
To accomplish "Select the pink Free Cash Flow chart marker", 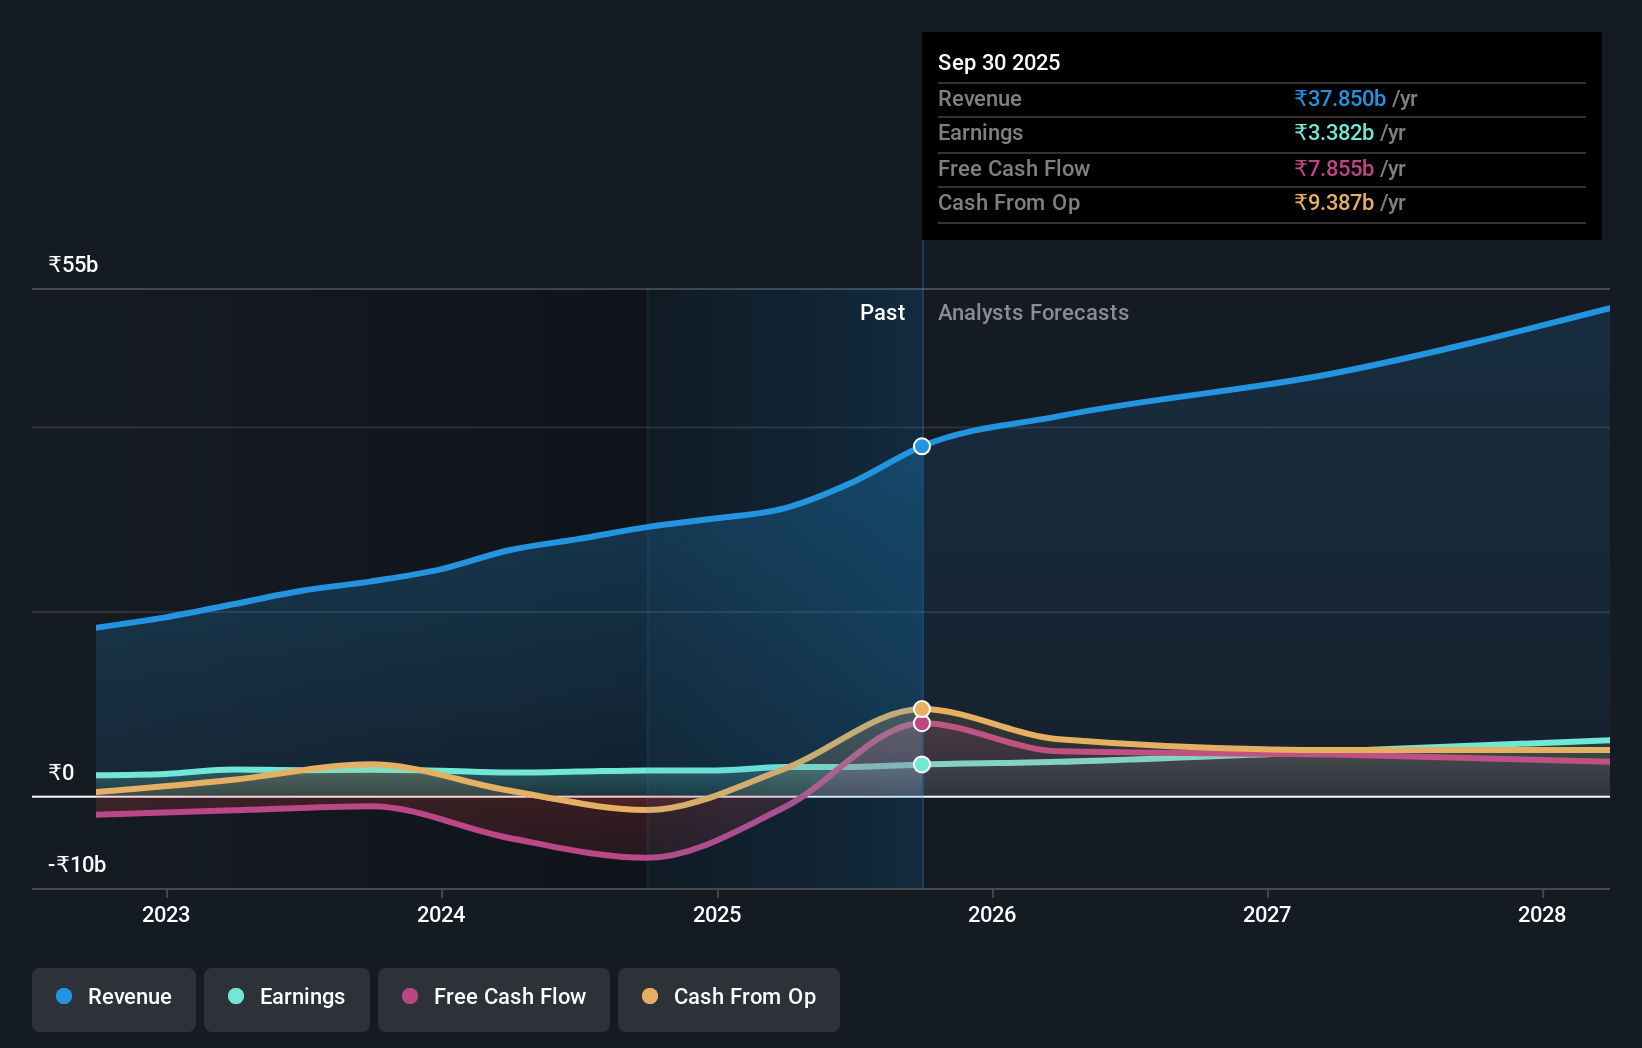I will pyautogui.click(x=920, y=724).
